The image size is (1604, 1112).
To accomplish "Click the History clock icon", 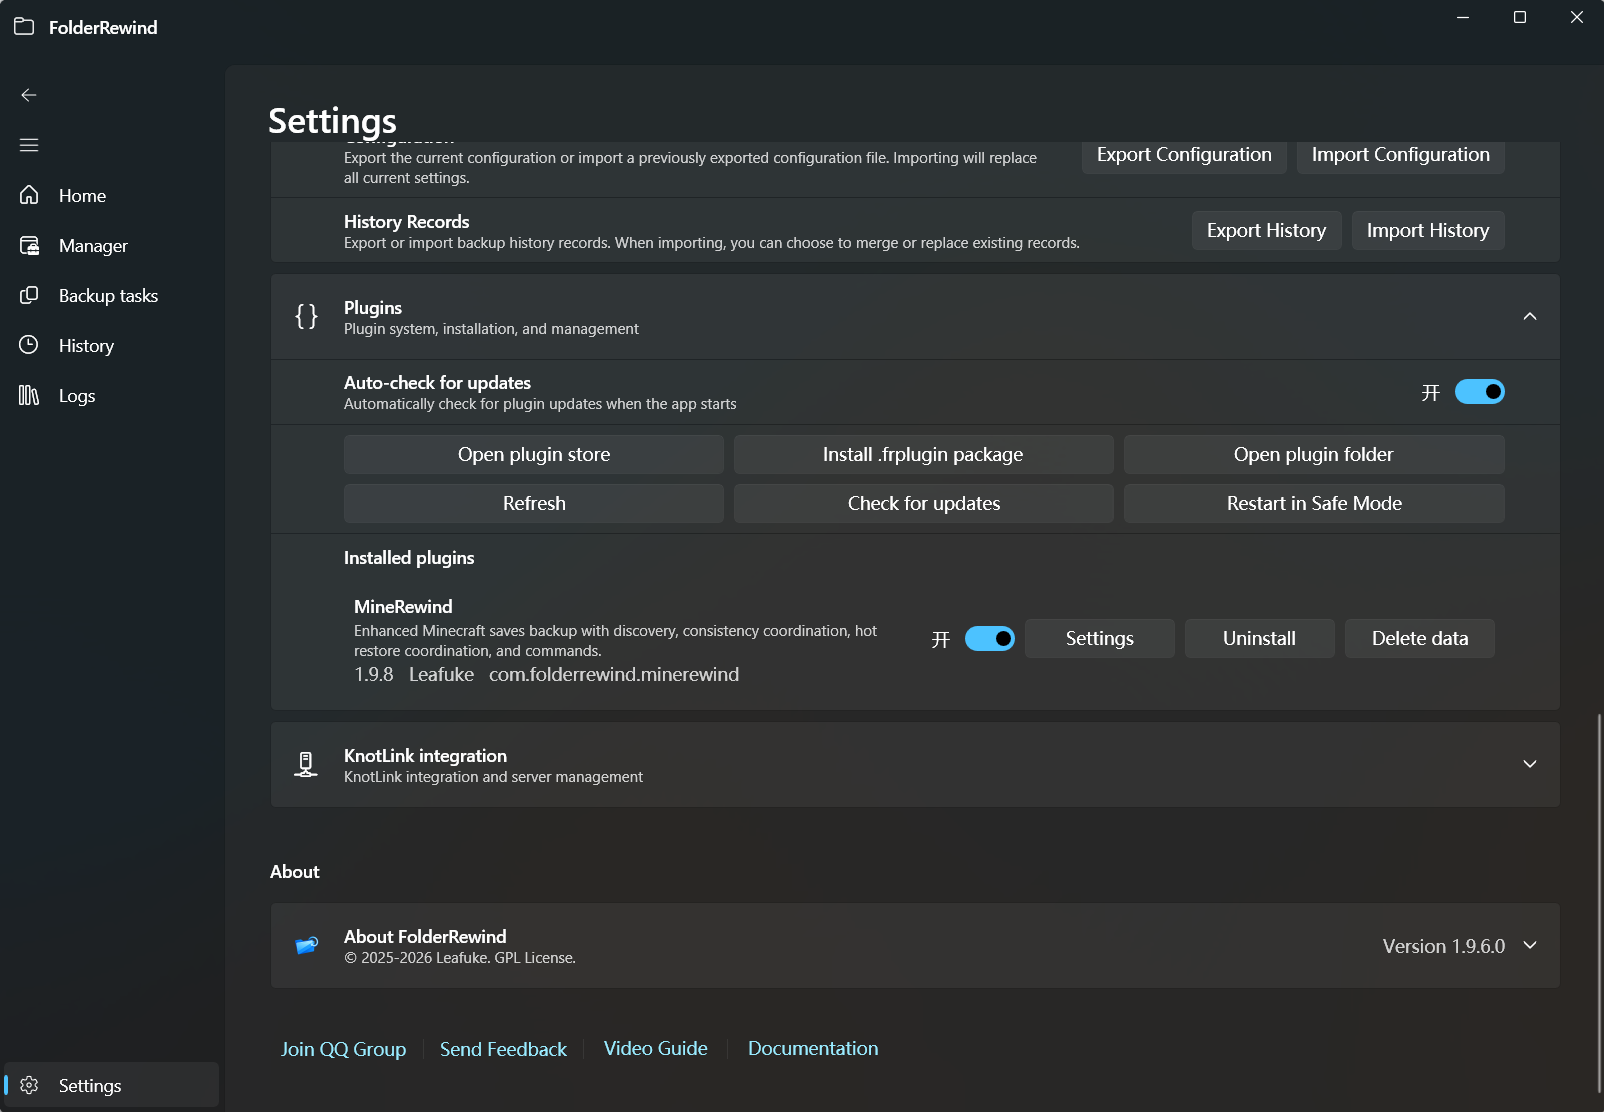I will 29,345.
